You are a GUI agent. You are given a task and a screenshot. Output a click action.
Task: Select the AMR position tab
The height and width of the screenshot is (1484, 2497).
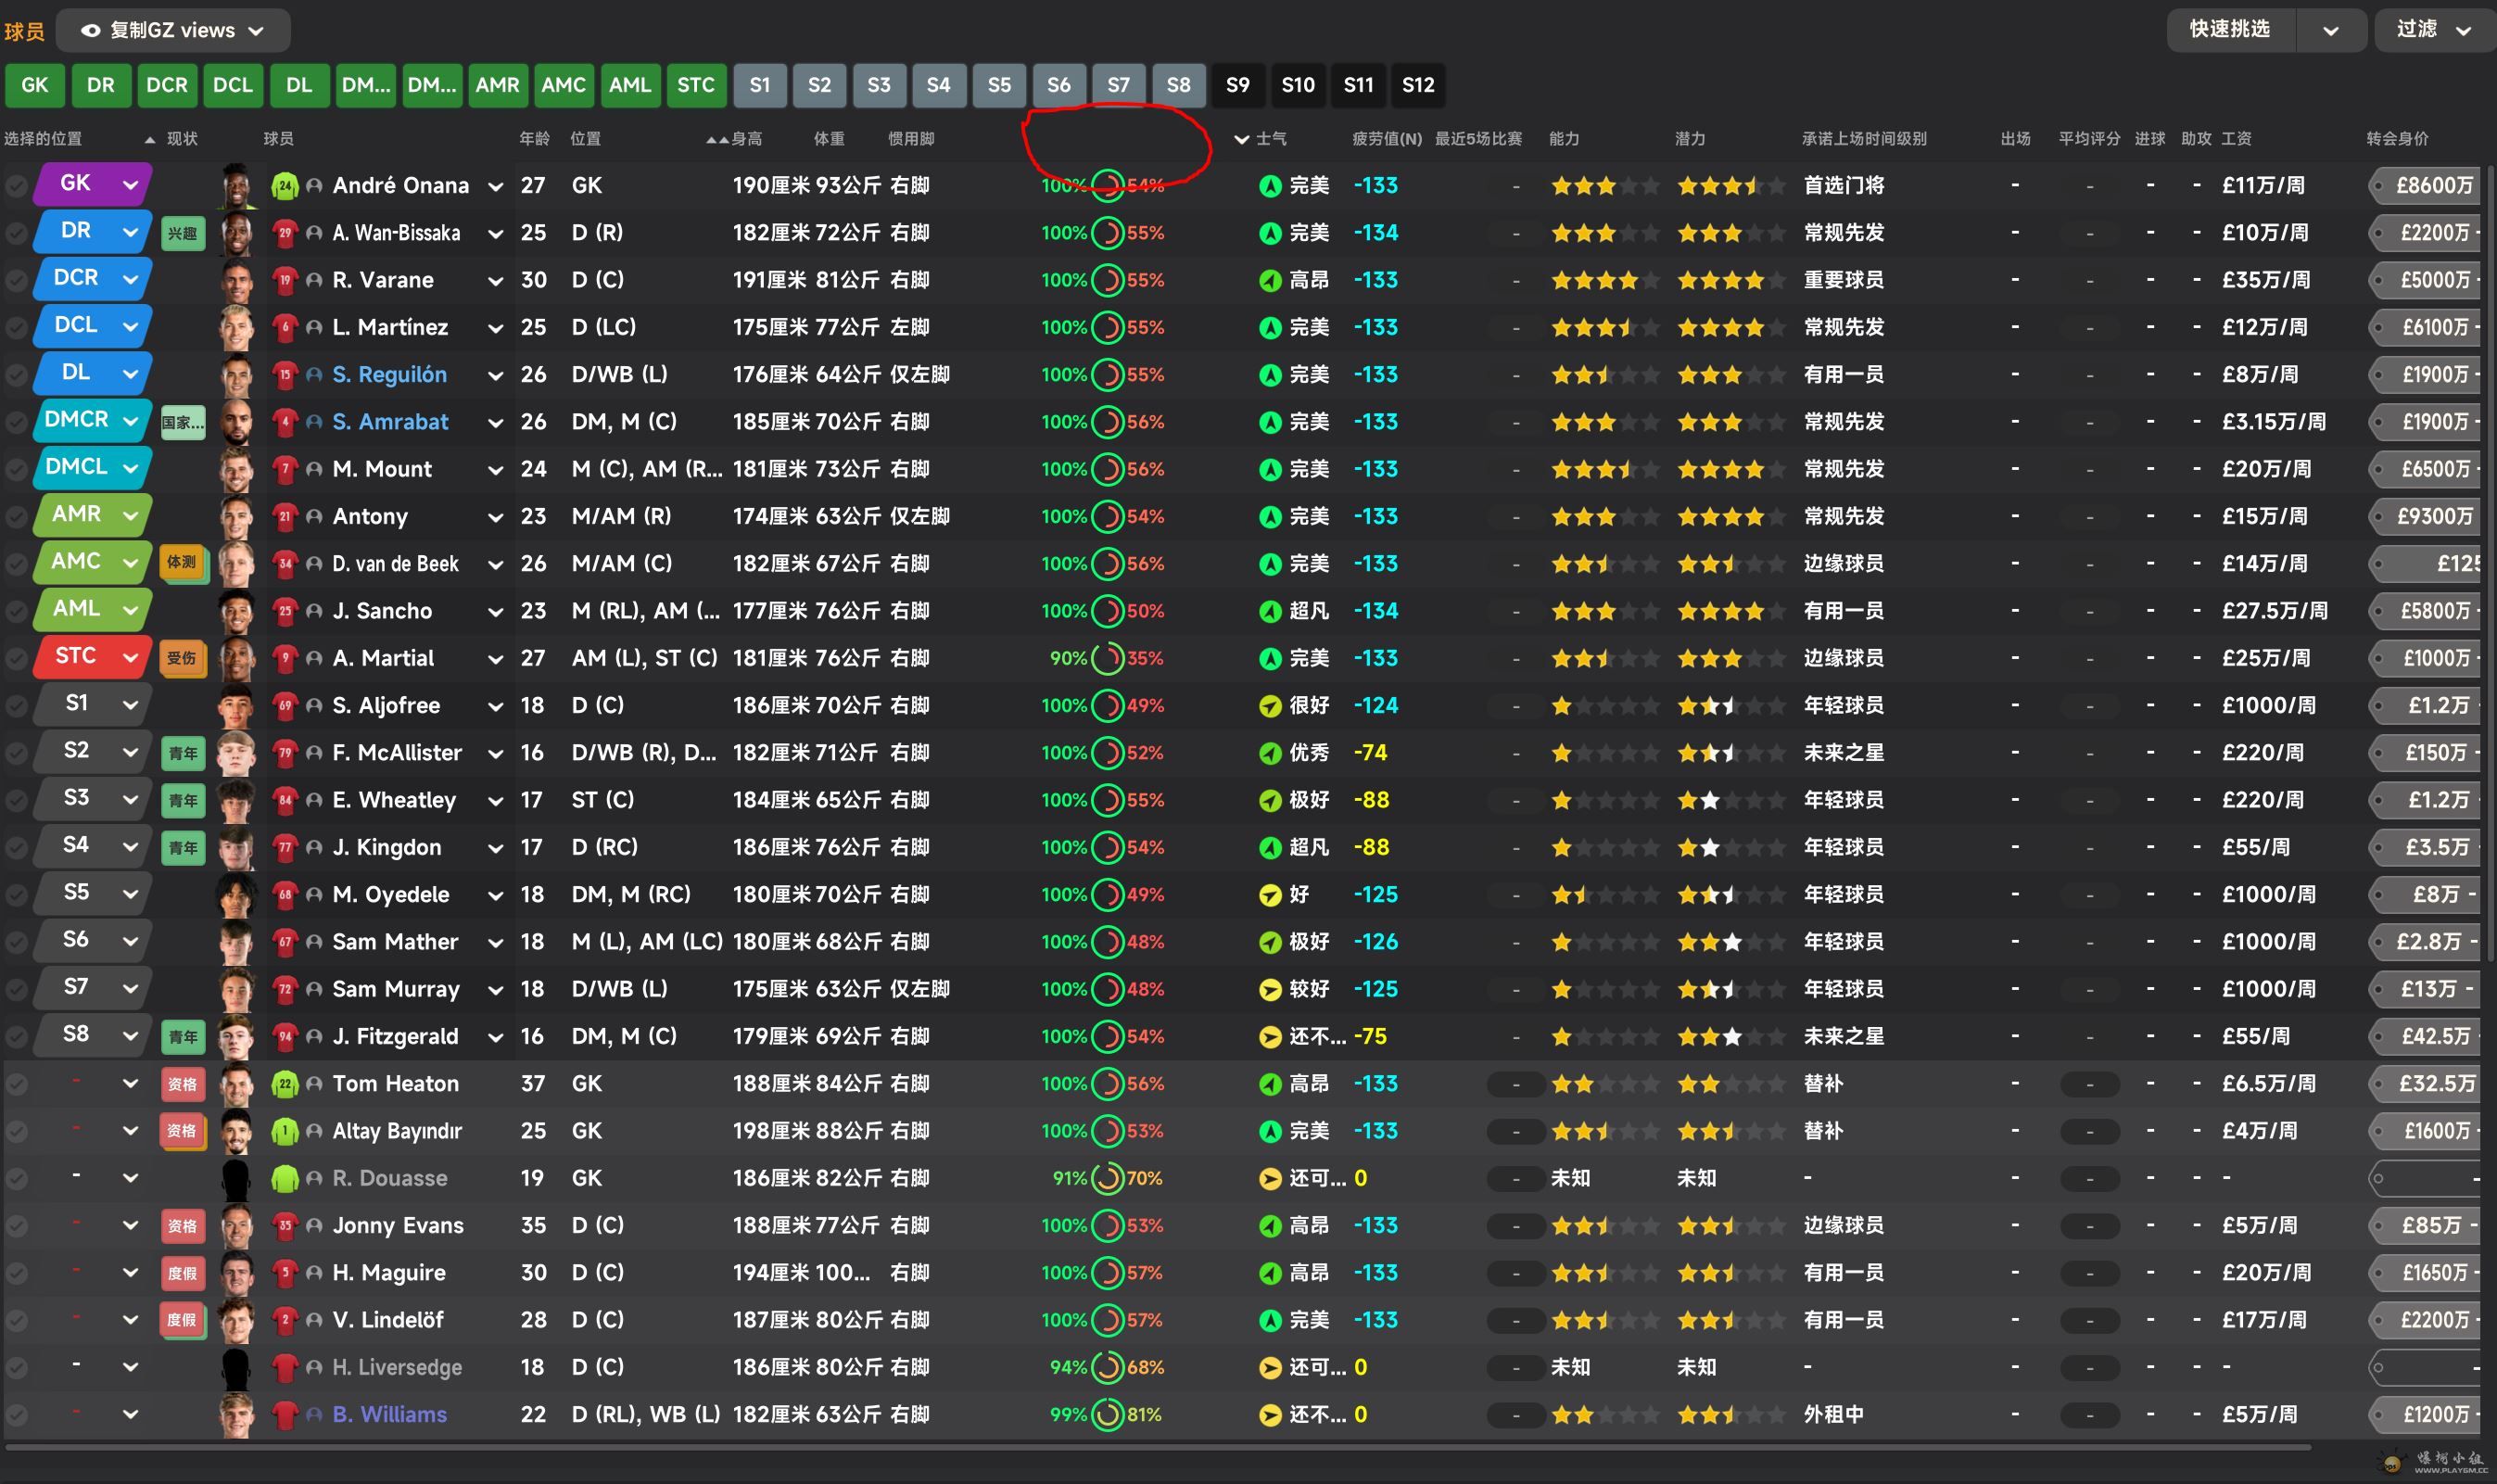click(497, 85)
